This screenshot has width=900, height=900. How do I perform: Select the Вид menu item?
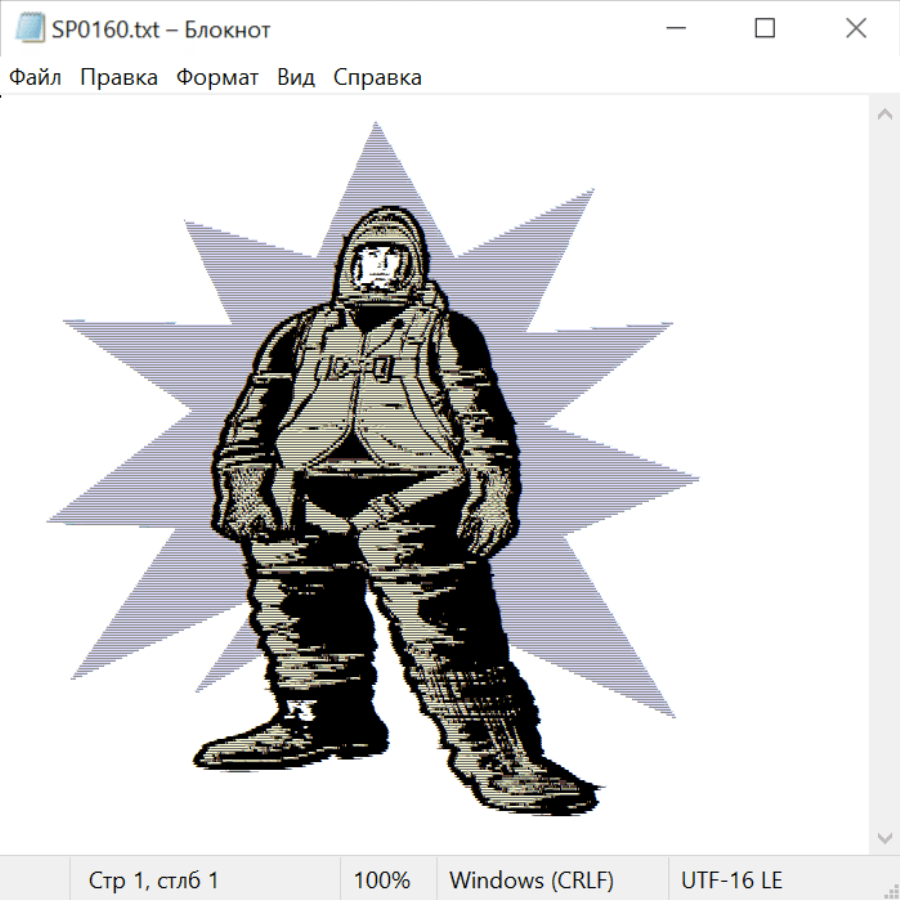tap(296, 78)
